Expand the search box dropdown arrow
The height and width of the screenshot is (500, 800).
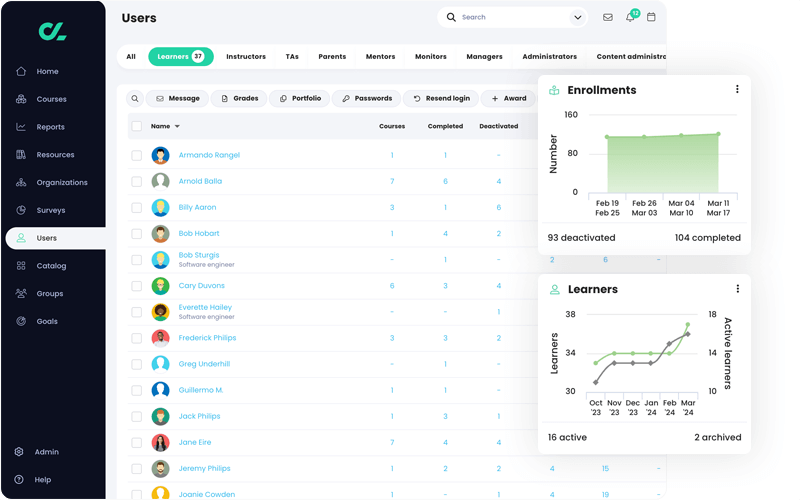[x=577, y=17]
